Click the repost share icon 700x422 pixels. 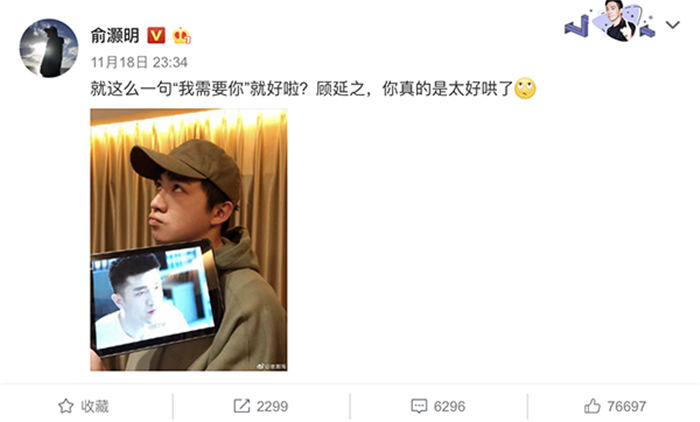tap(242, 406)
